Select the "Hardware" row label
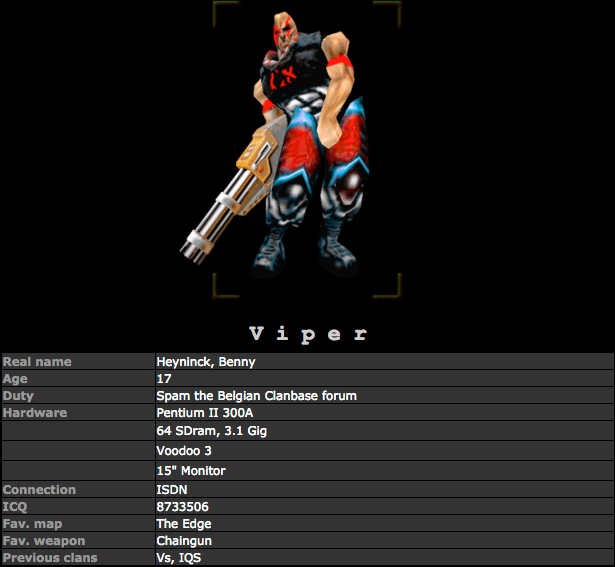Viewport: 615px width, 567px height. [35, 413]
